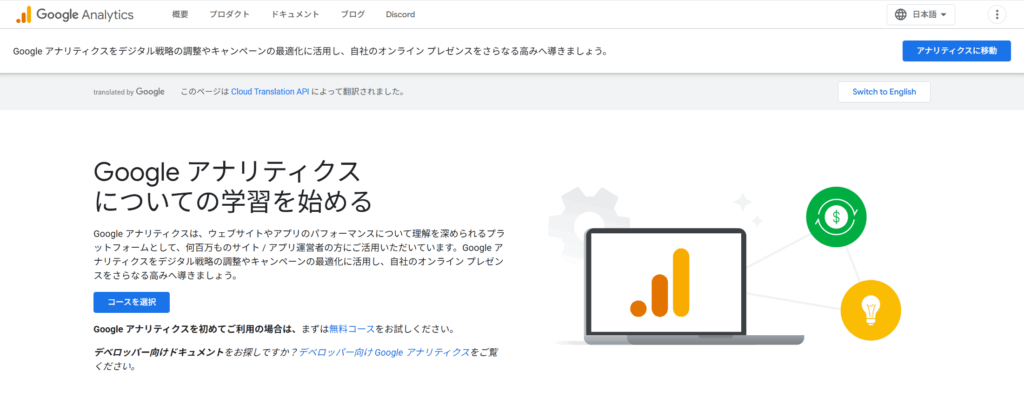Open the Cloud Translation API link

pos(270,92)
